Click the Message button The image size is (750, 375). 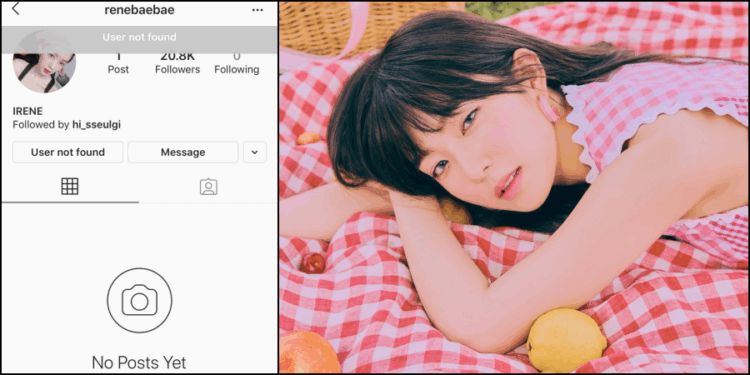pos(183,152)
